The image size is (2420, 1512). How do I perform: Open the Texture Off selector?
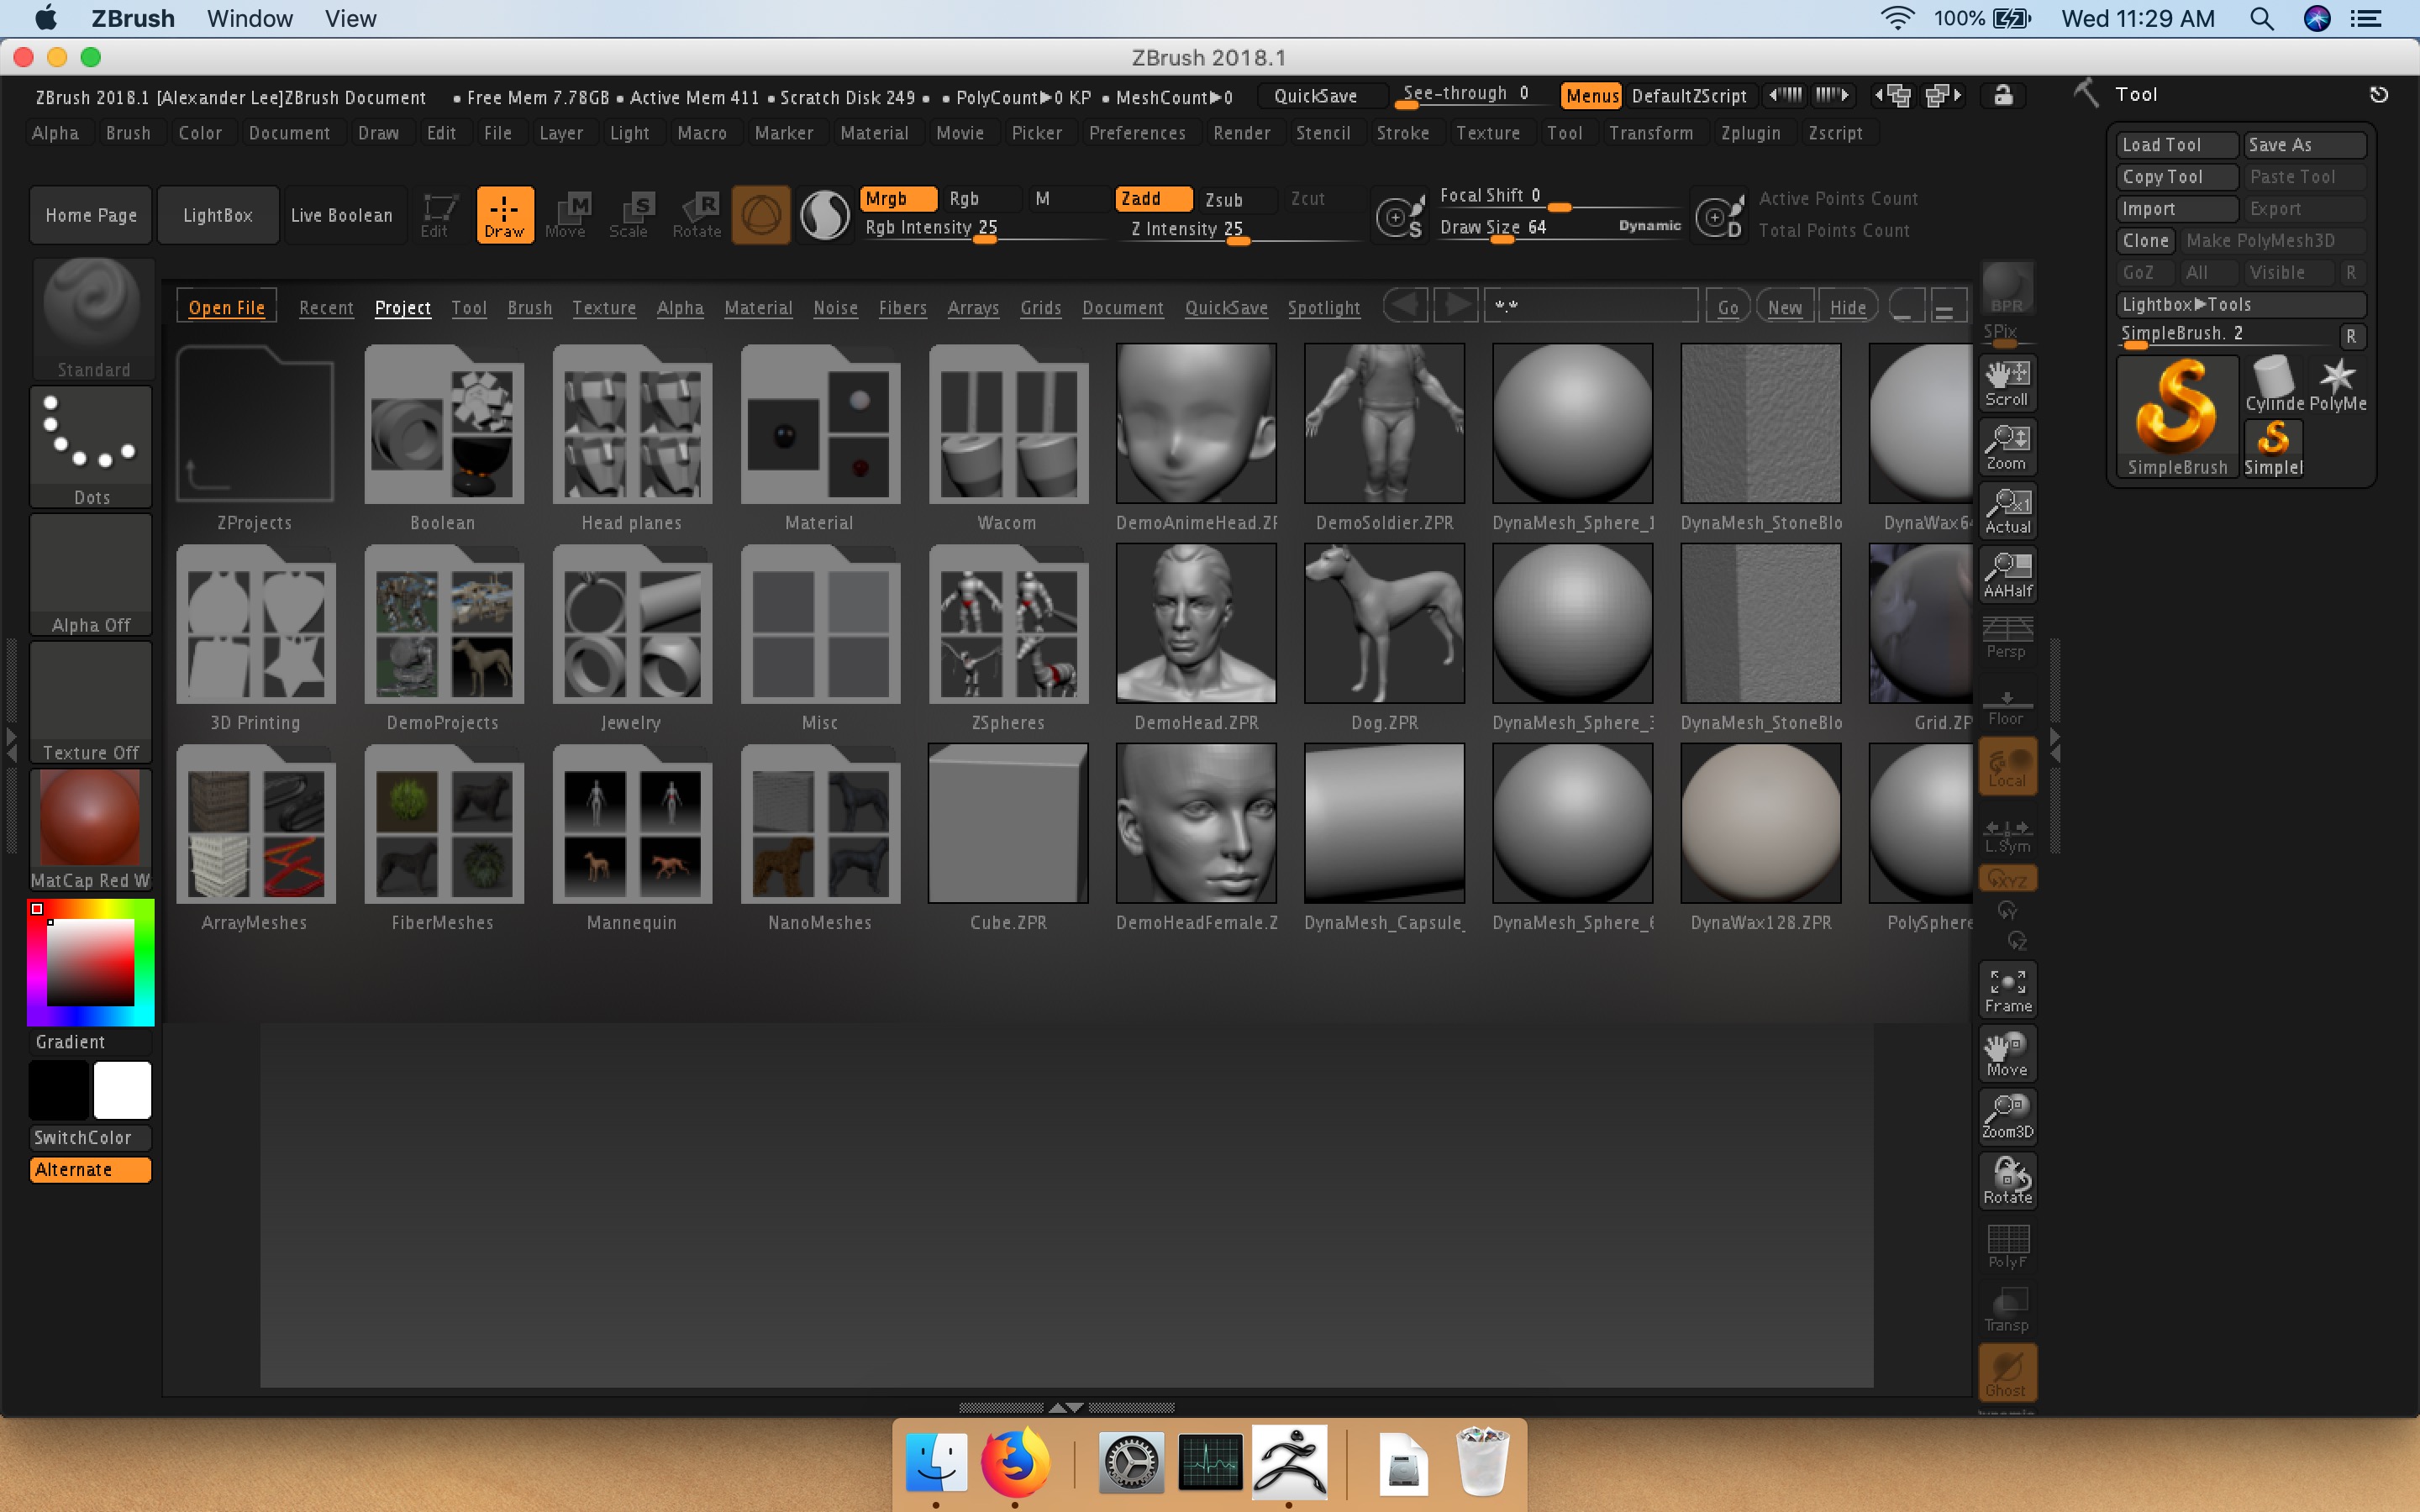[x=91, y=702]
